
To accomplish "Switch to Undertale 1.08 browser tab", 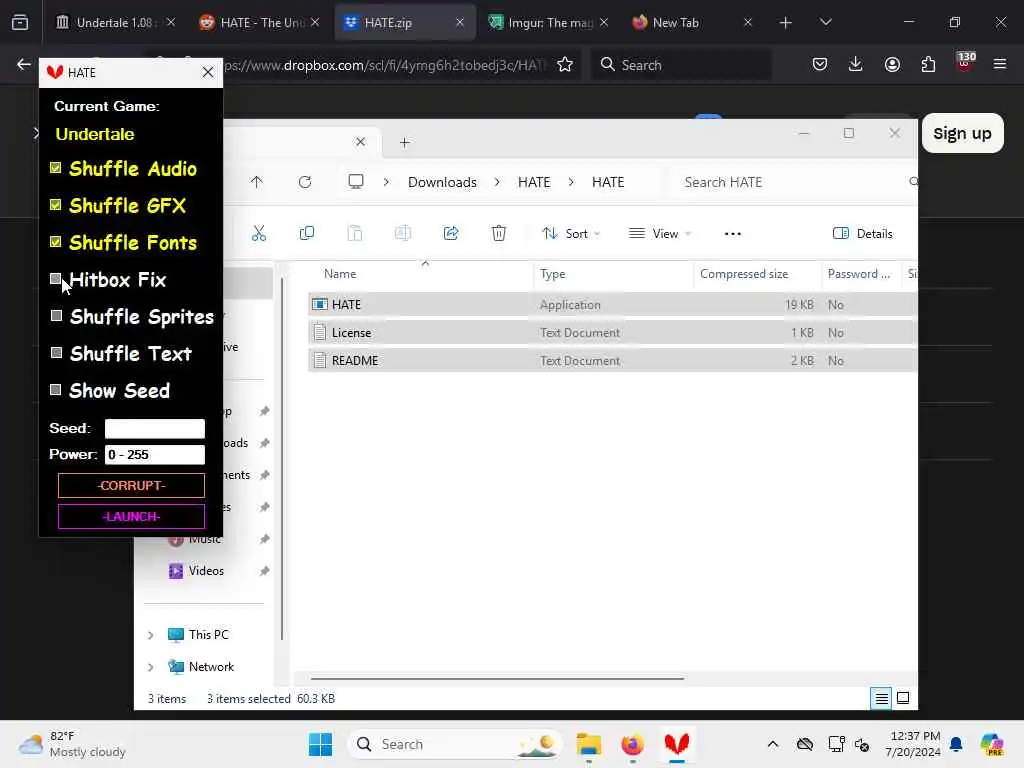I will tap(116, 22).
